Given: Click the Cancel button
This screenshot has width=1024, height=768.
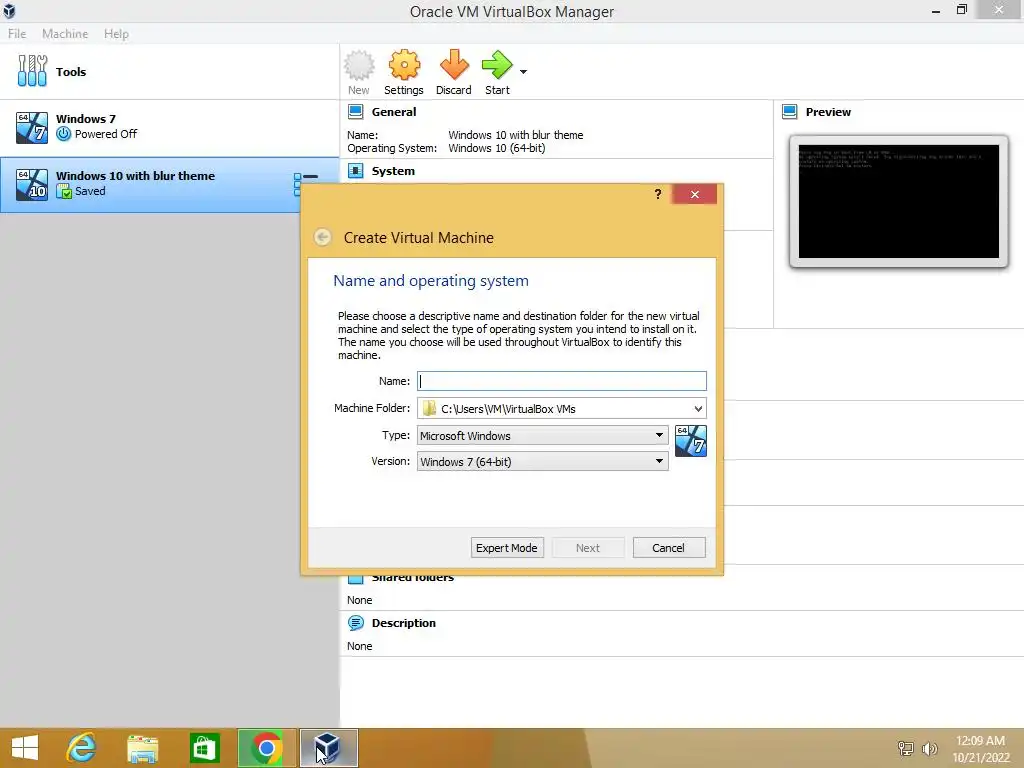Looking at the screenshot, I should point(669,548).
